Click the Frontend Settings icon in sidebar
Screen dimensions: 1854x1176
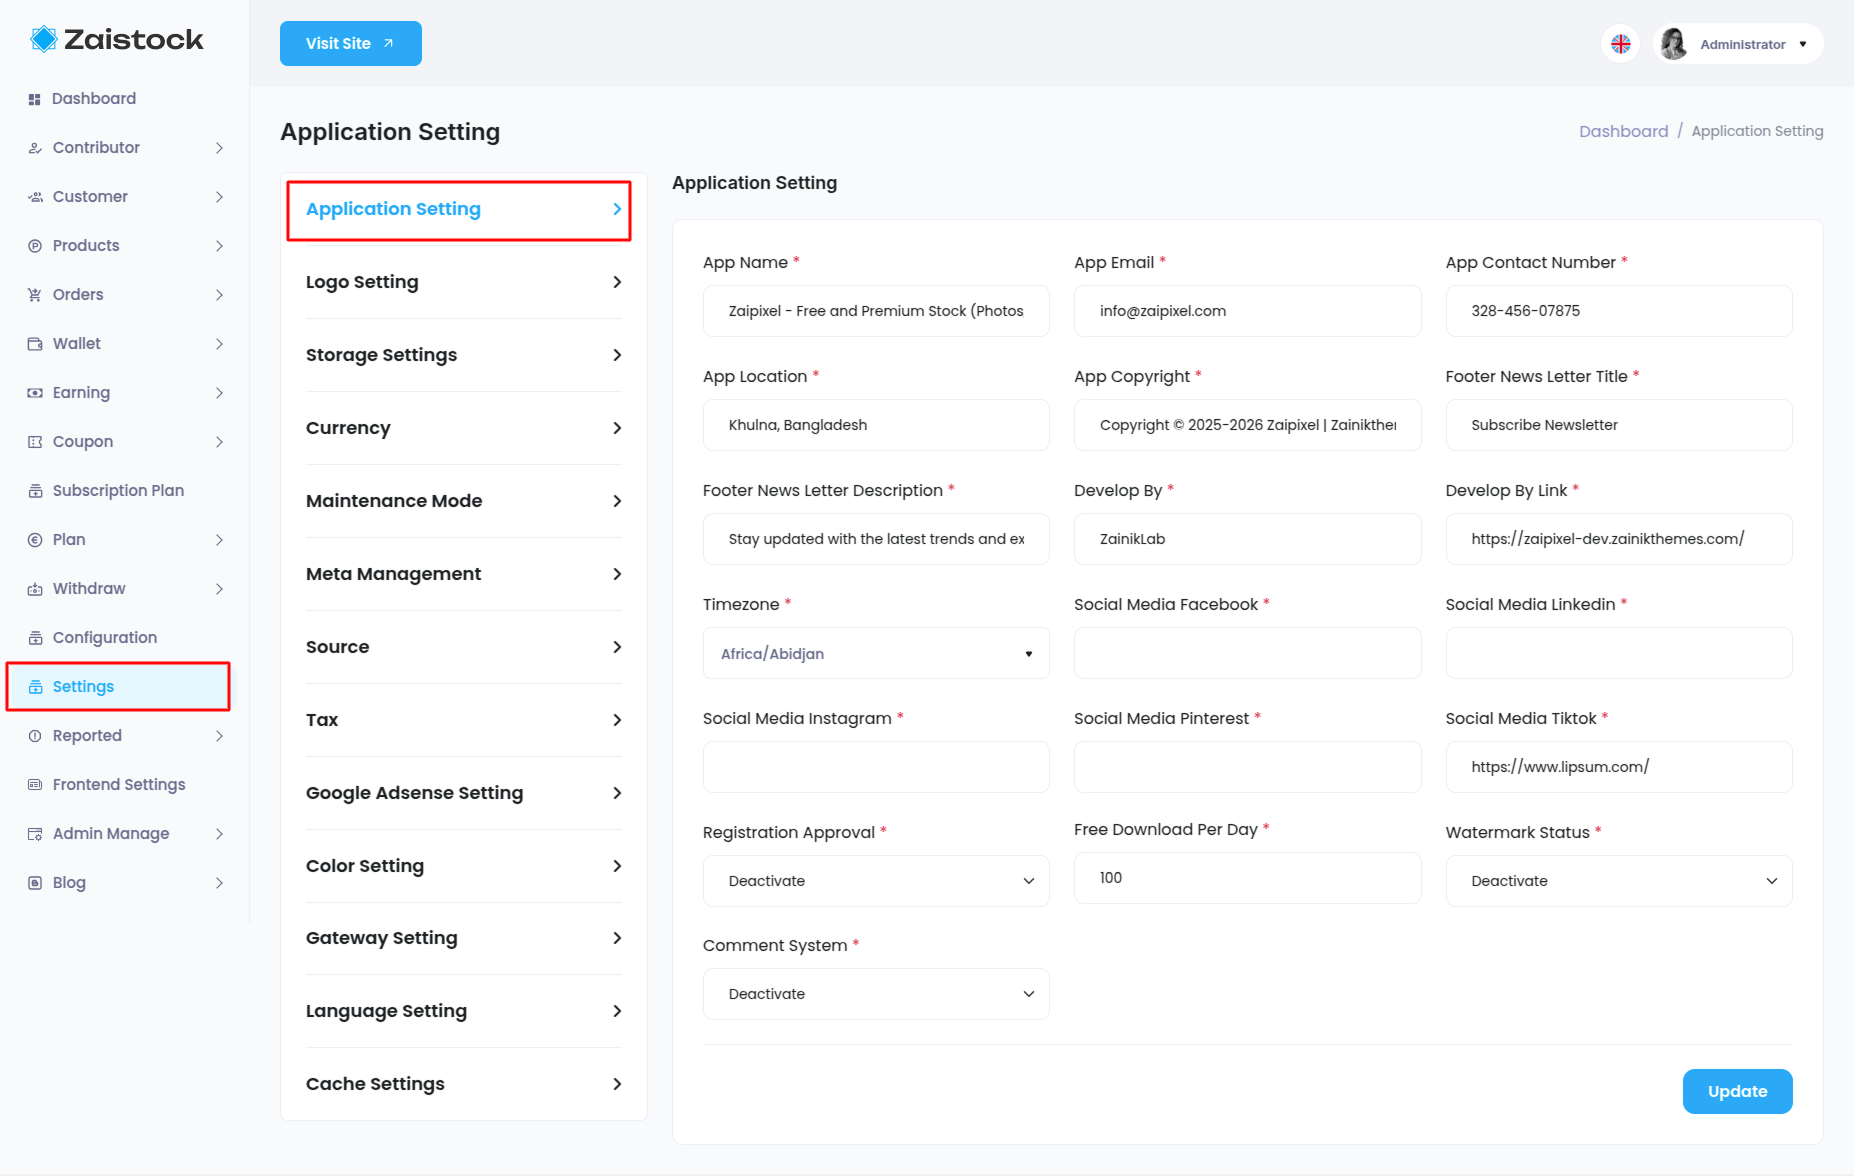pos(35,785)
